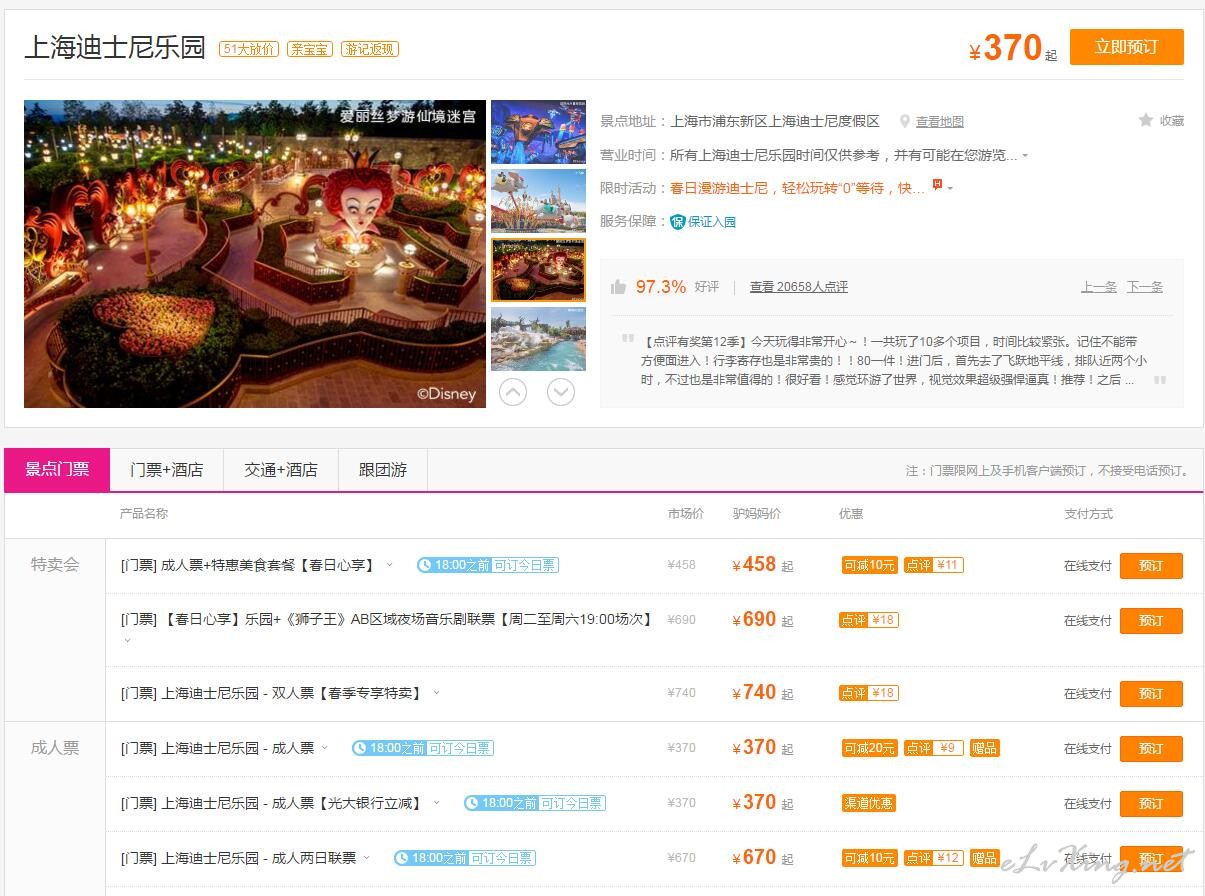Expand 双人票【春季专享特卖】 details

tap(436, 692)
